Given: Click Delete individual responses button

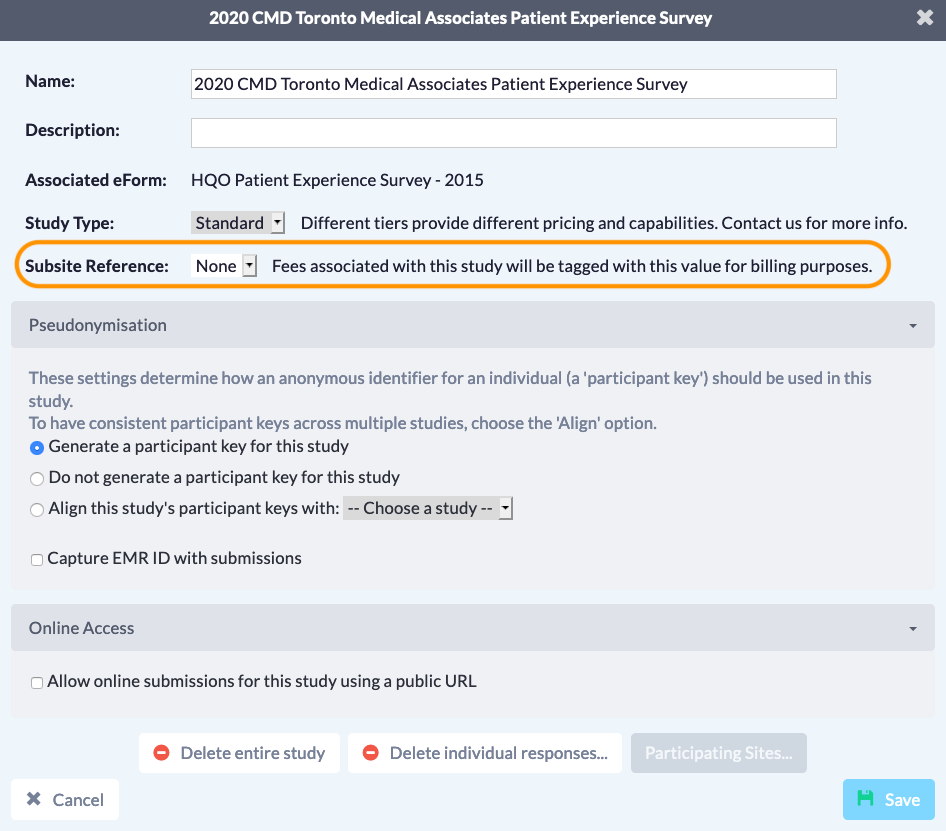Looking at the screenshot, I should coord(484,753).
